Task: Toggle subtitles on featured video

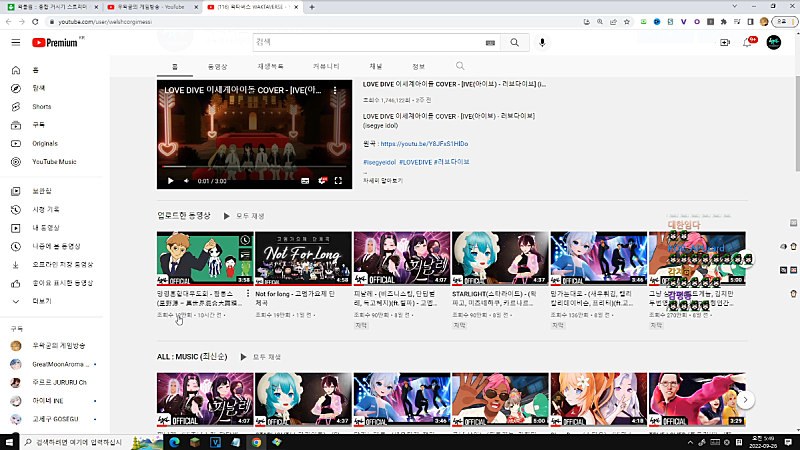Action: [305, 181]
